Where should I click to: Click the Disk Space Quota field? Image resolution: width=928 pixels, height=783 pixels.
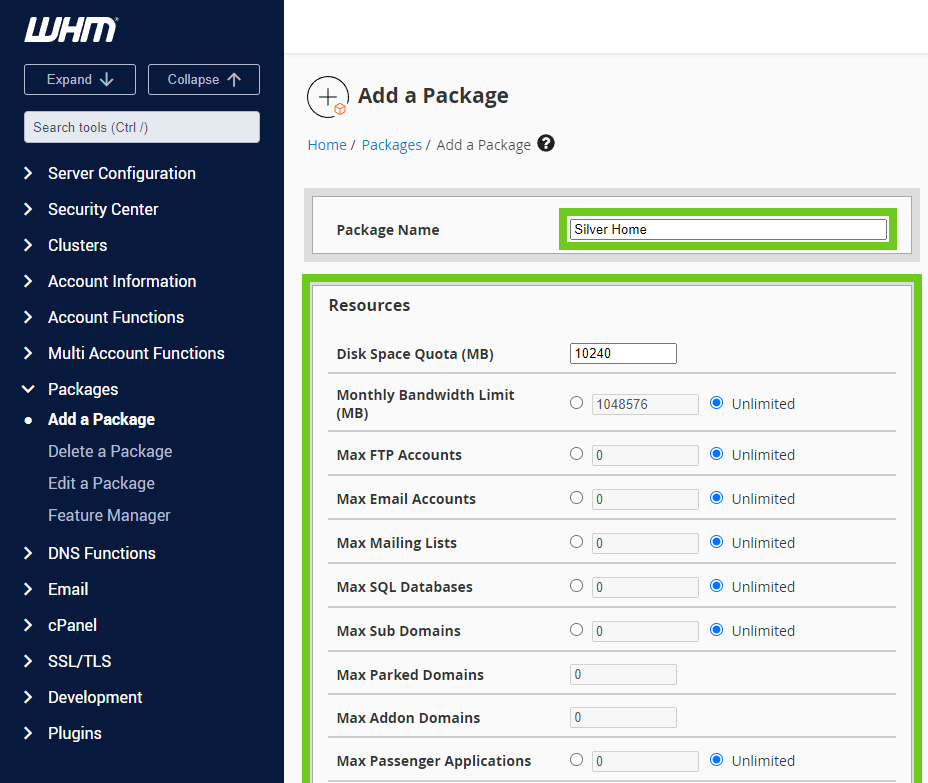(x=623, y=353)
